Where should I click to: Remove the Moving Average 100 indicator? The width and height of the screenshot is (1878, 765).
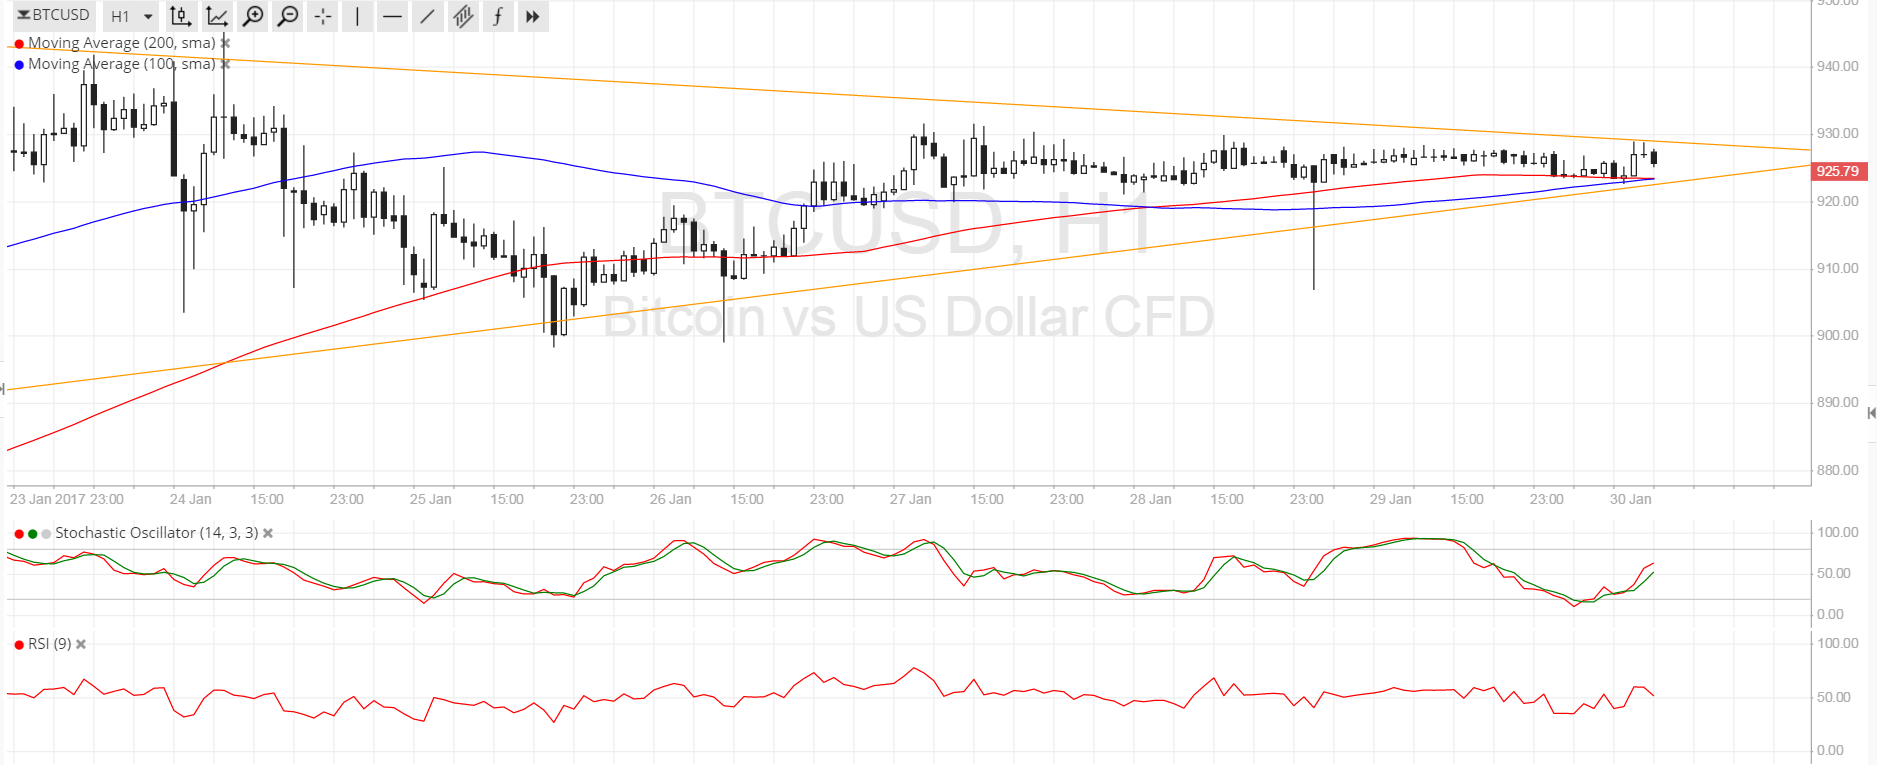pos(225,64)
